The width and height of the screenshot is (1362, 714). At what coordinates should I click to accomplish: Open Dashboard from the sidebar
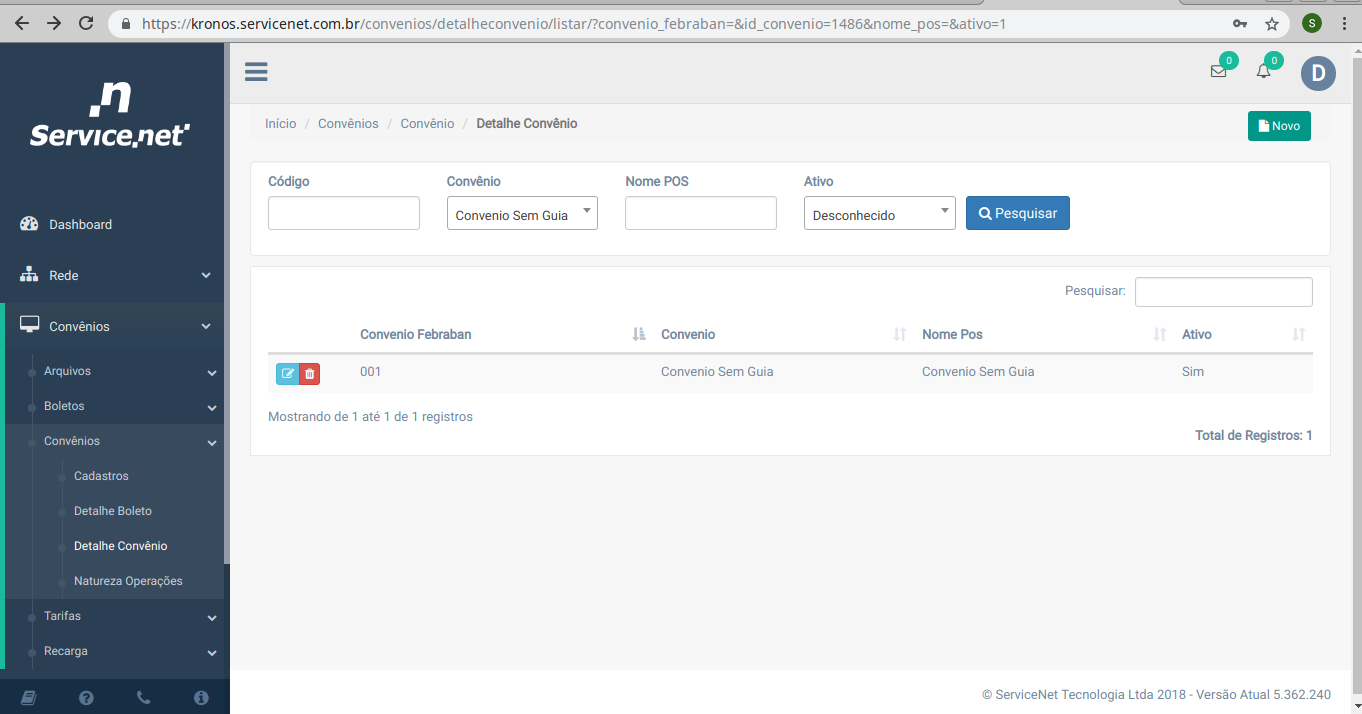80,224
